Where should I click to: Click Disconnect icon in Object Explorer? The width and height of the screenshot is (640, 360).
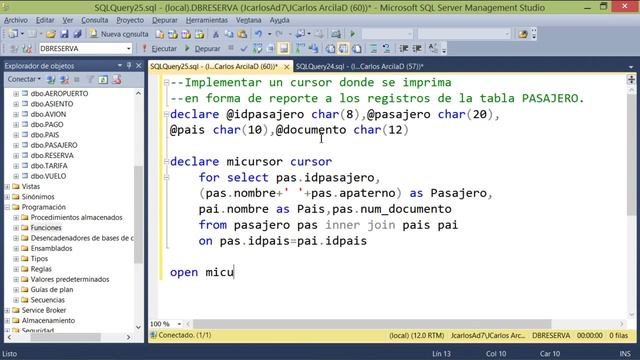coord(64,80)
